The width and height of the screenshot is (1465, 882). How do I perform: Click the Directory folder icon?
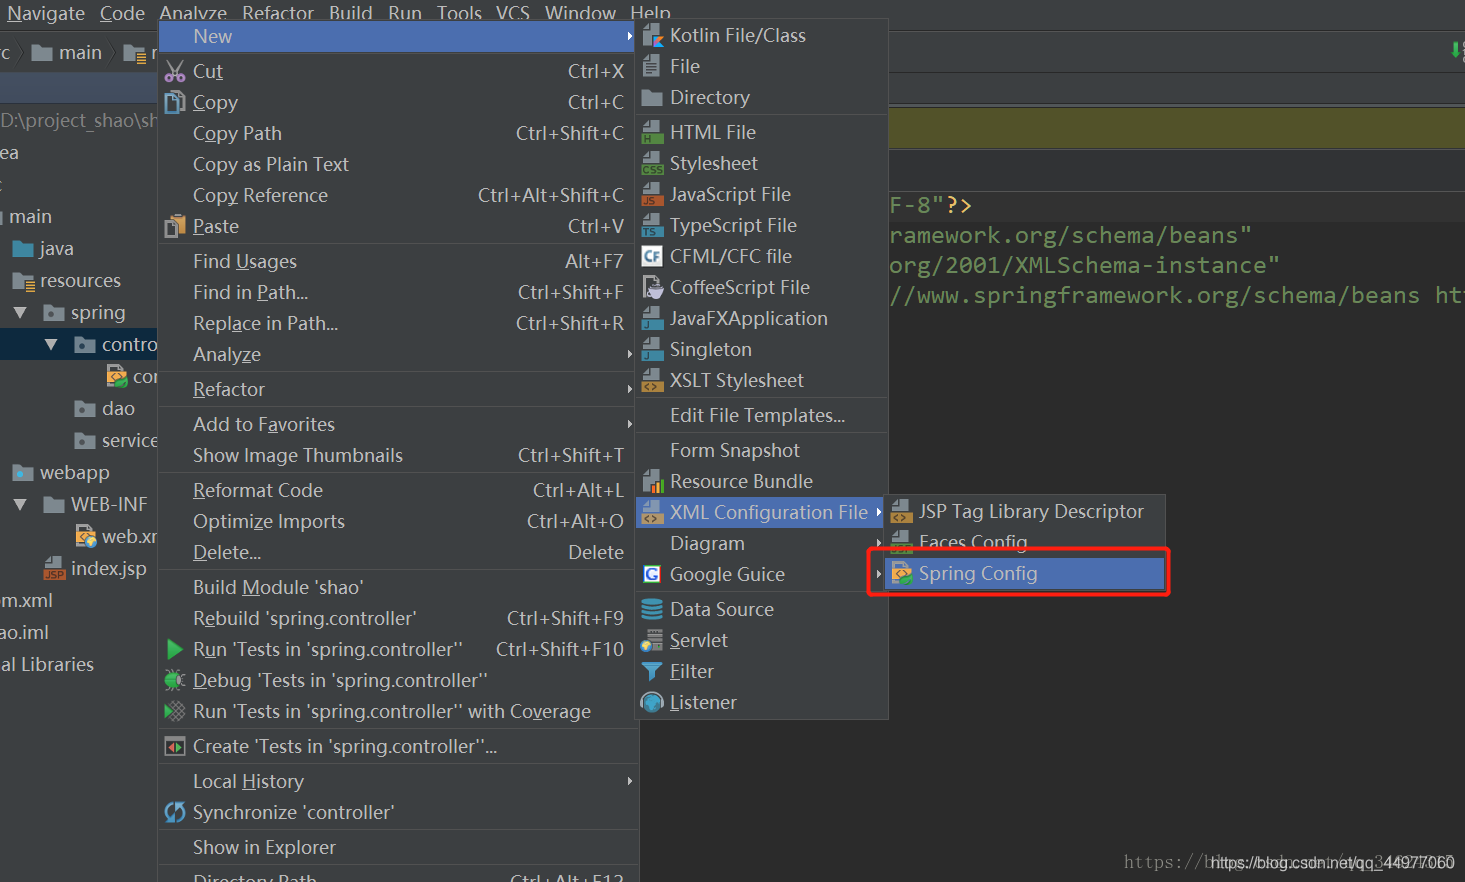pos(652,97)
